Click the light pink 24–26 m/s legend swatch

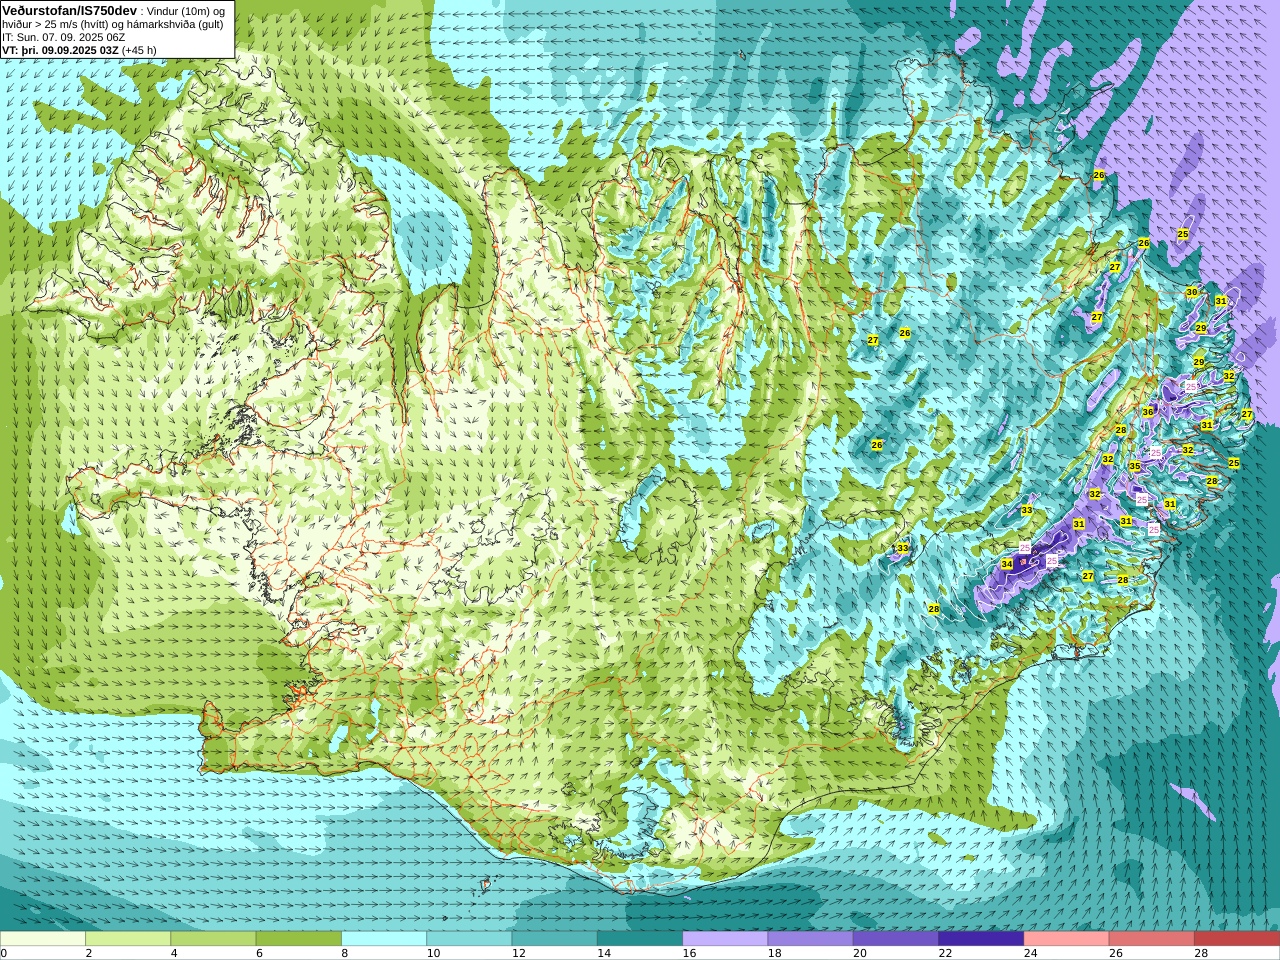point(1067,938)
